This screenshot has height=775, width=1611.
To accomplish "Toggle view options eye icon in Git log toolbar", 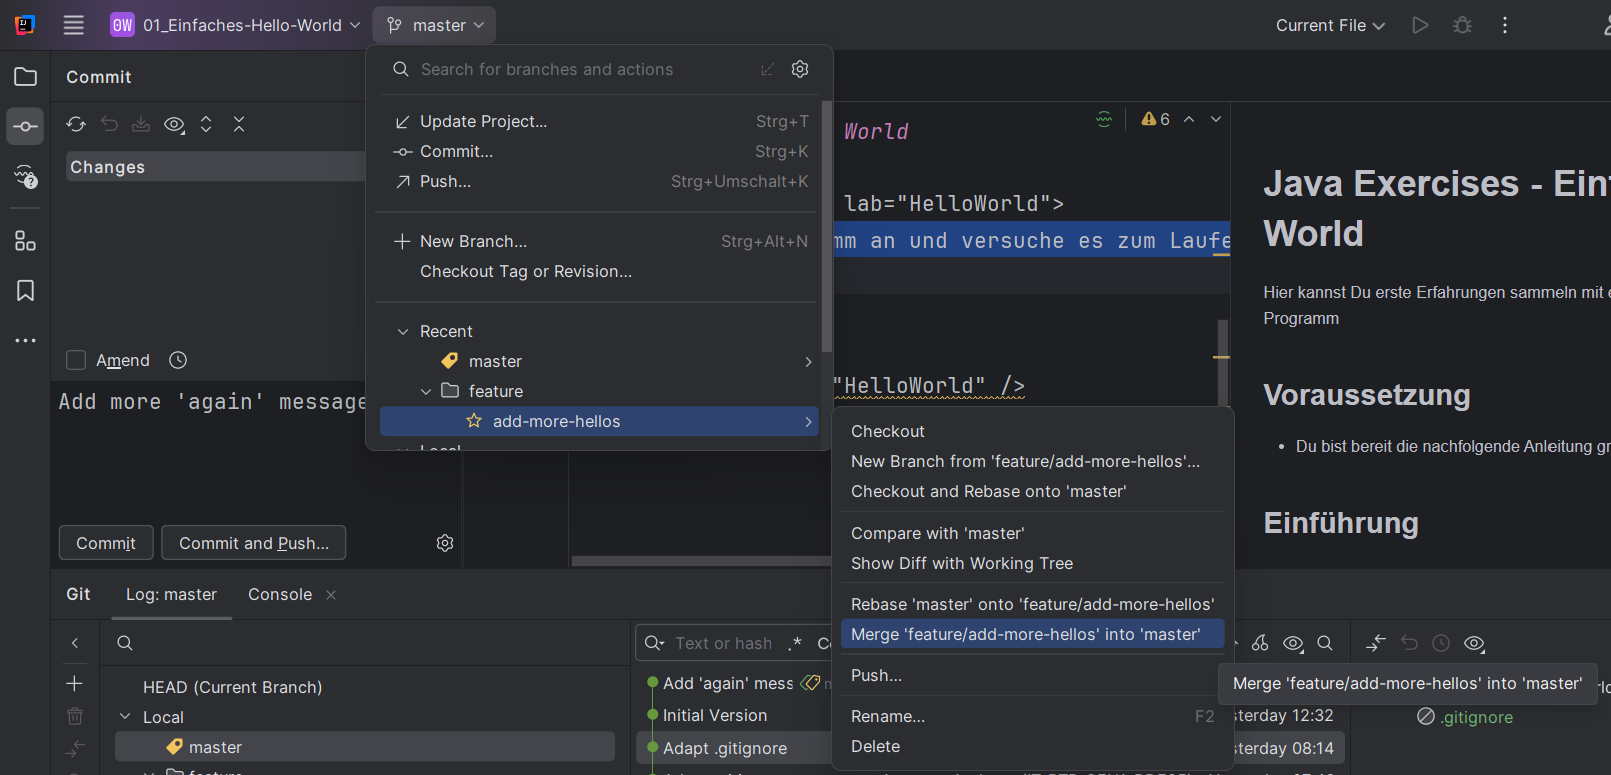I will [1293, 643].
